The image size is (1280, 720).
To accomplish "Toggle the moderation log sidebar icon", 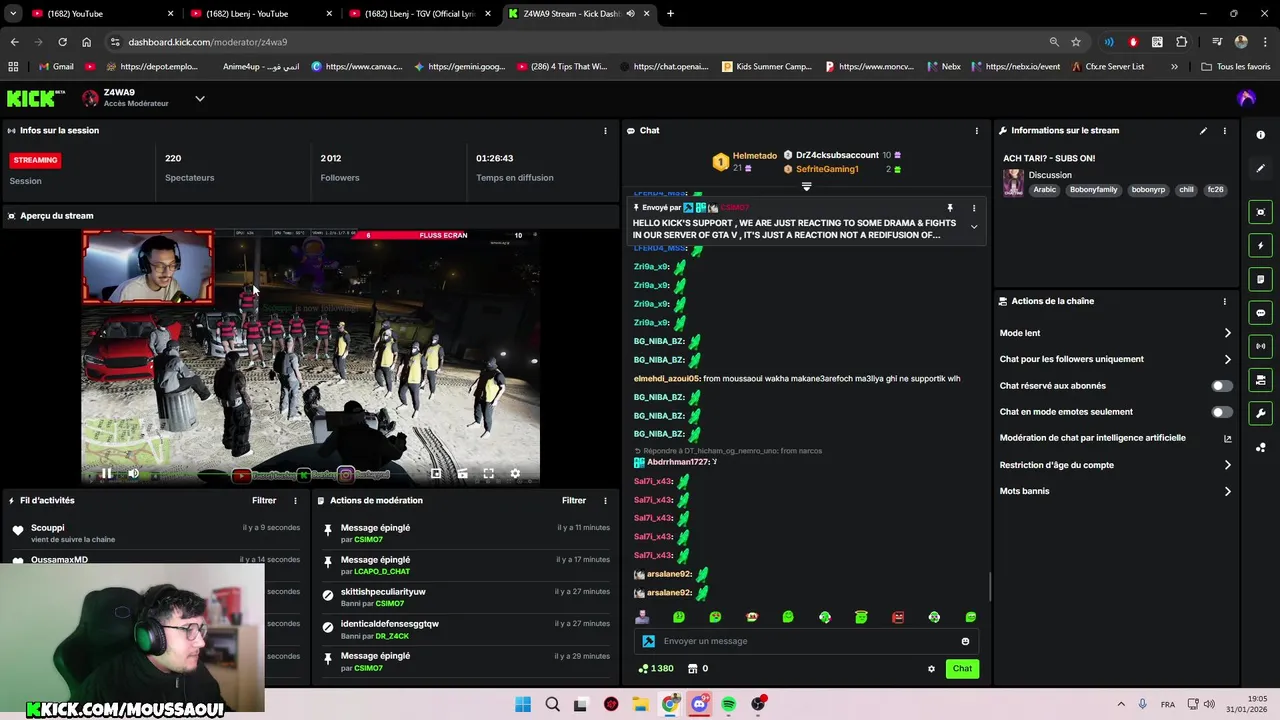I will coord(1260,279).
